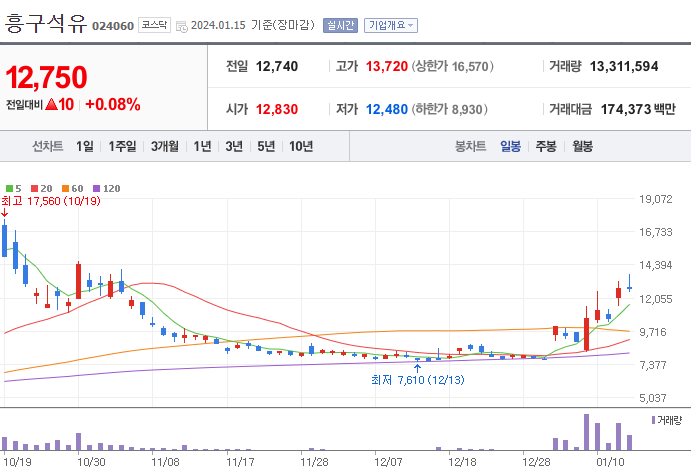Select the 일봉 candle chart
This screenshot has height=474, width=691.
pyautogui.click(x=510, y=146)
